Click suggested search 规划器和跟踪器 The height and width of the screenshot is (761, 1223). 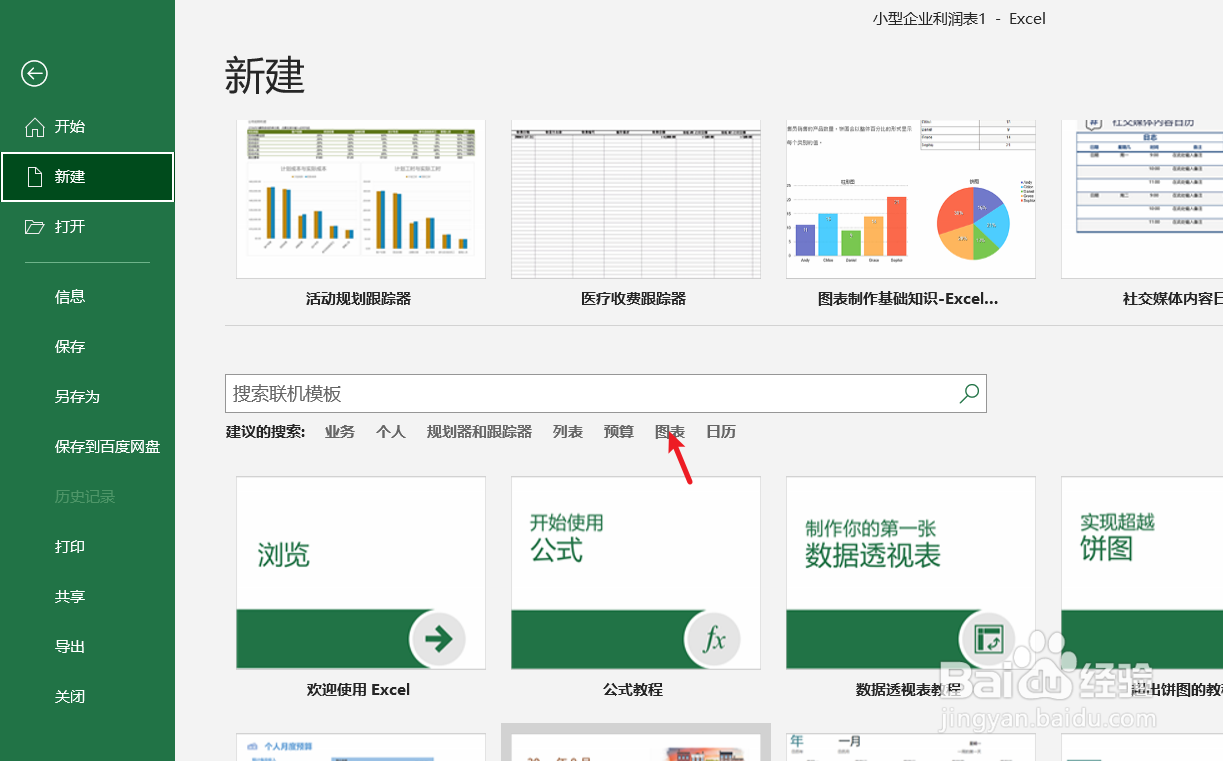(x=479, y=432)
